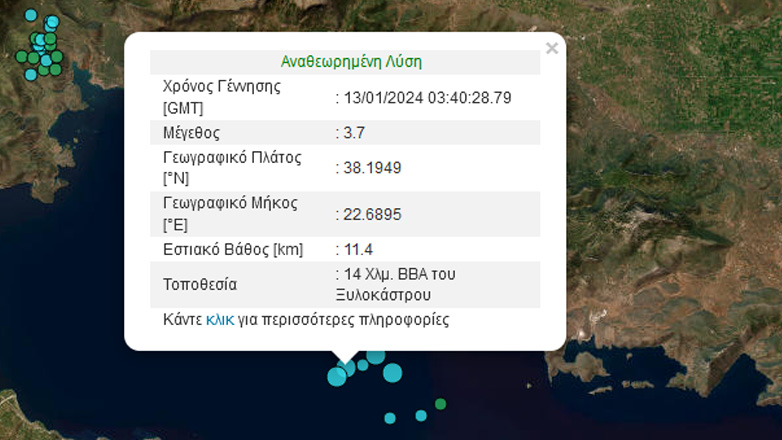Click the large cyan marker right of popup tip
Screen dimensions: 782x440
click(392, 373)
